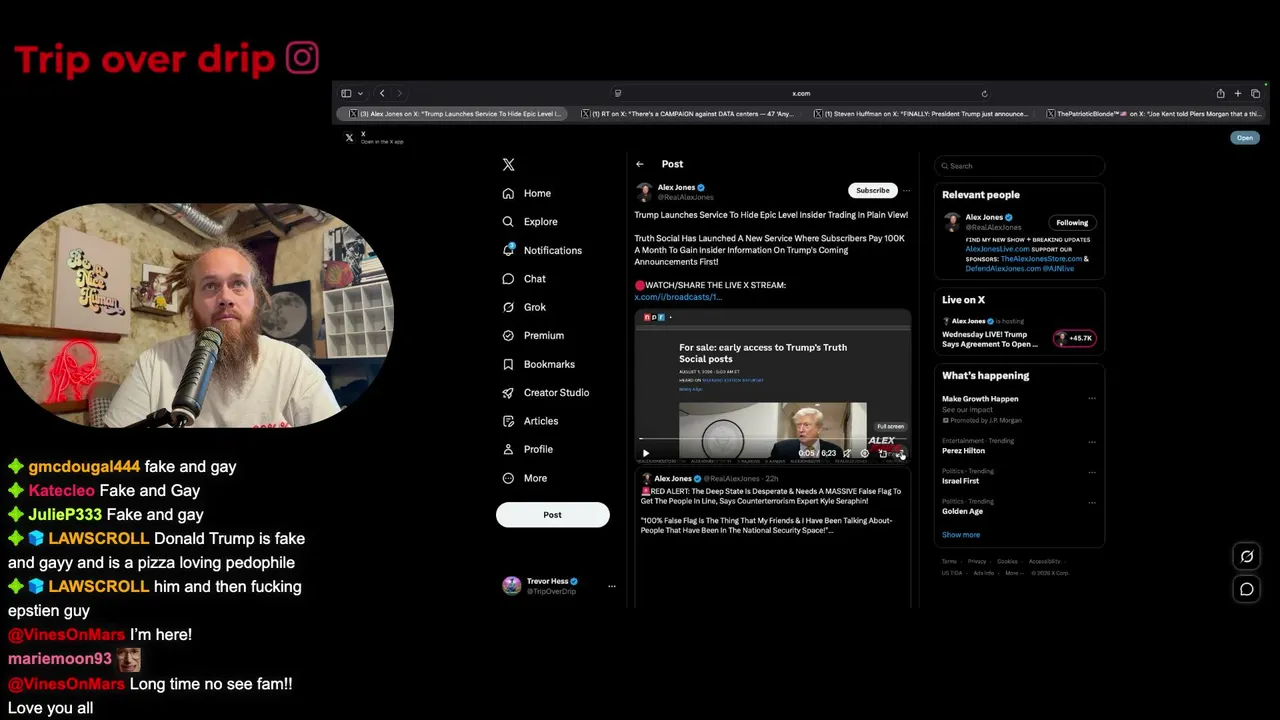Open account menu dots beside Trevor Hess
The height and width of the screenshot is (720, 1280).
tap(612, 587)
